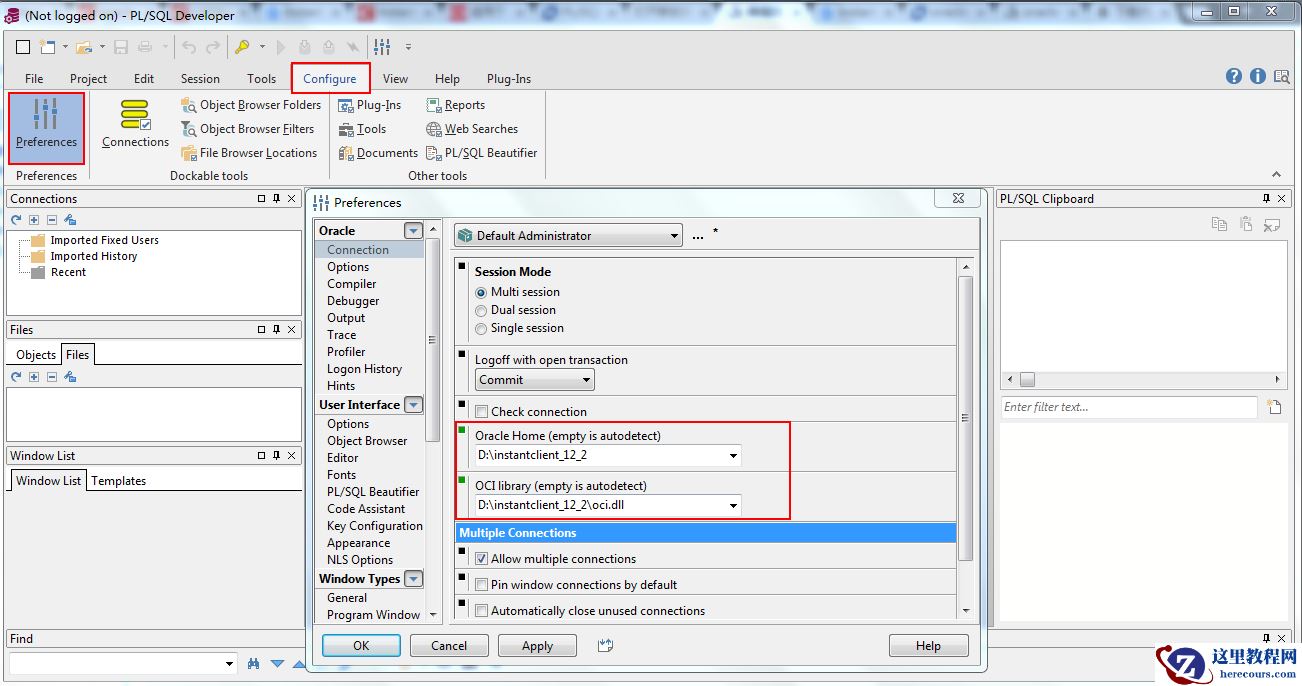Click the search ribbon icon at top right

tap(1281, 77)
